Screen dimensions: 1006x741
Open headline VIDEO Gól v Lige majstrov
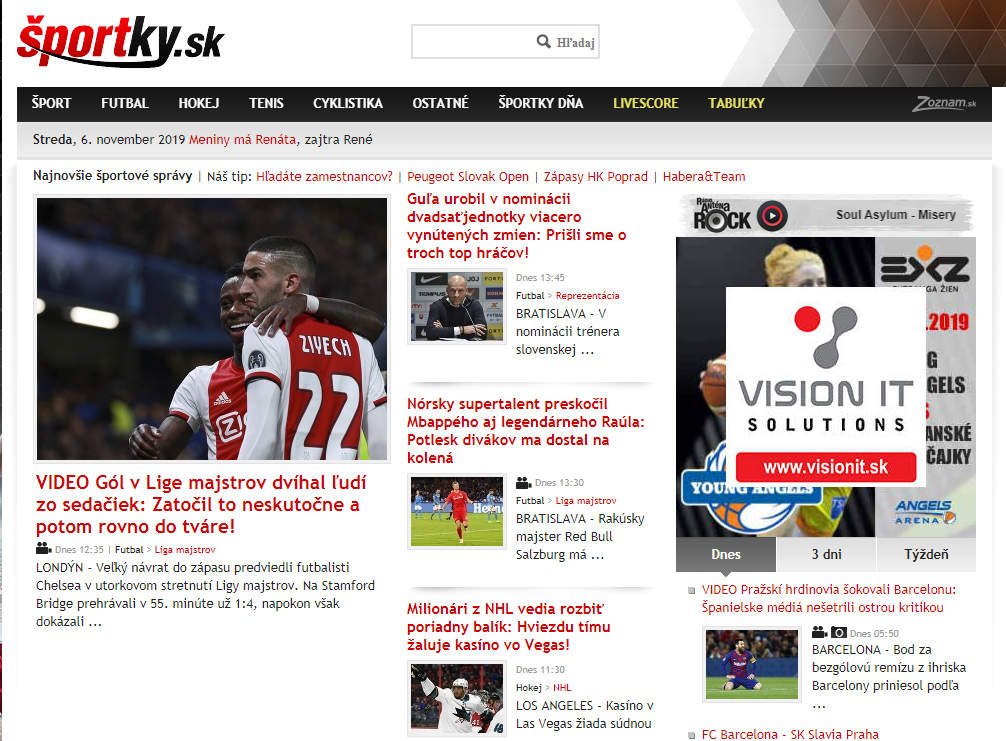click(201, 504)
